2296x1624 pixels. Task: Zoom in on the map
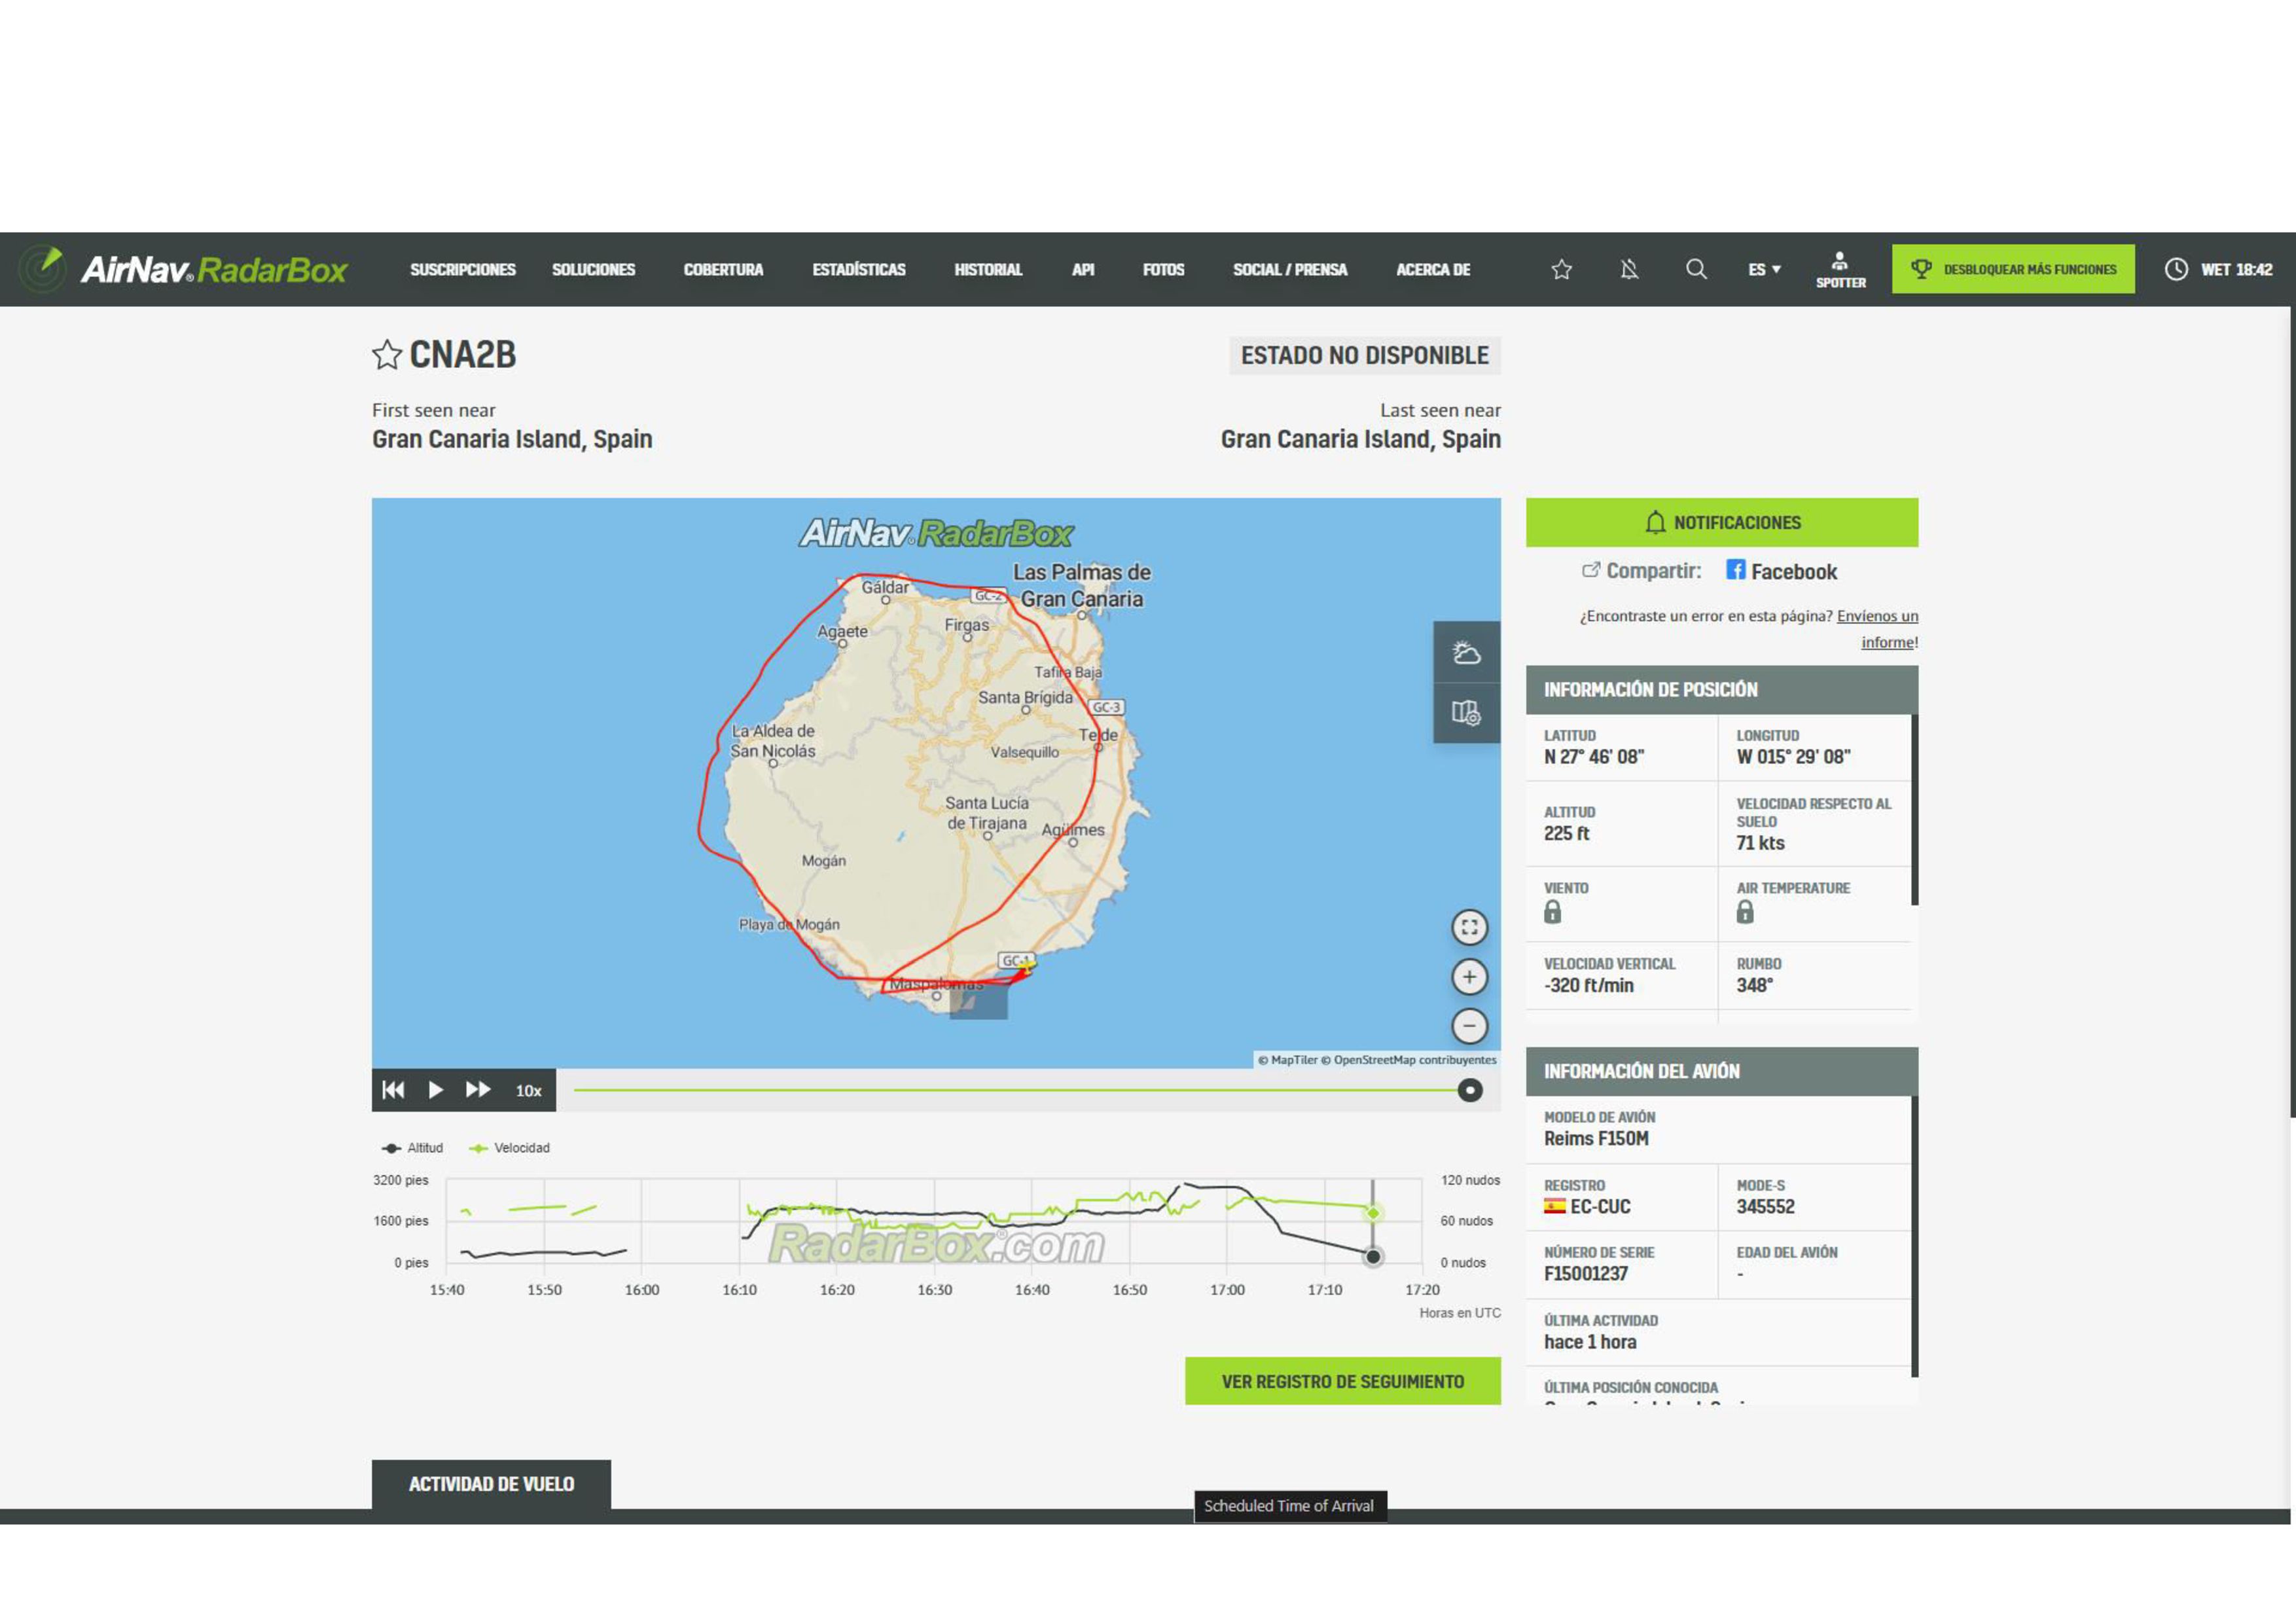click(1469, 977)
